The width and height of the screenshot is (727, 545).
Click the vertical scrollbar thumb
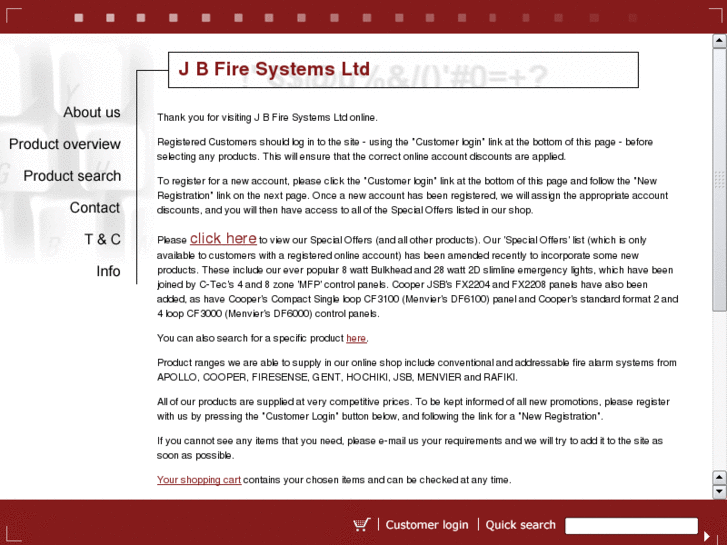pyautogui.click(x=719, y=180)
